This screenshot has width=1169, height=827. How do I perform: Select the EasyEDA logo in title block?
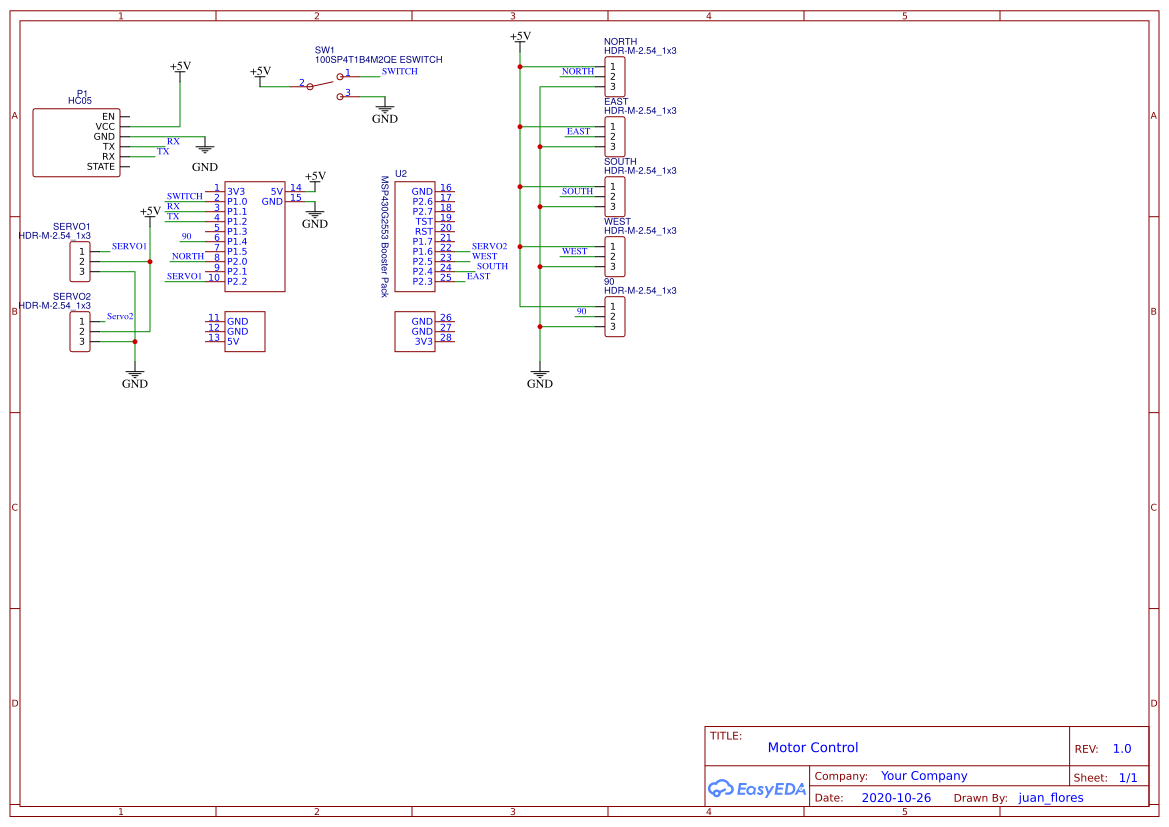(756, 789)
